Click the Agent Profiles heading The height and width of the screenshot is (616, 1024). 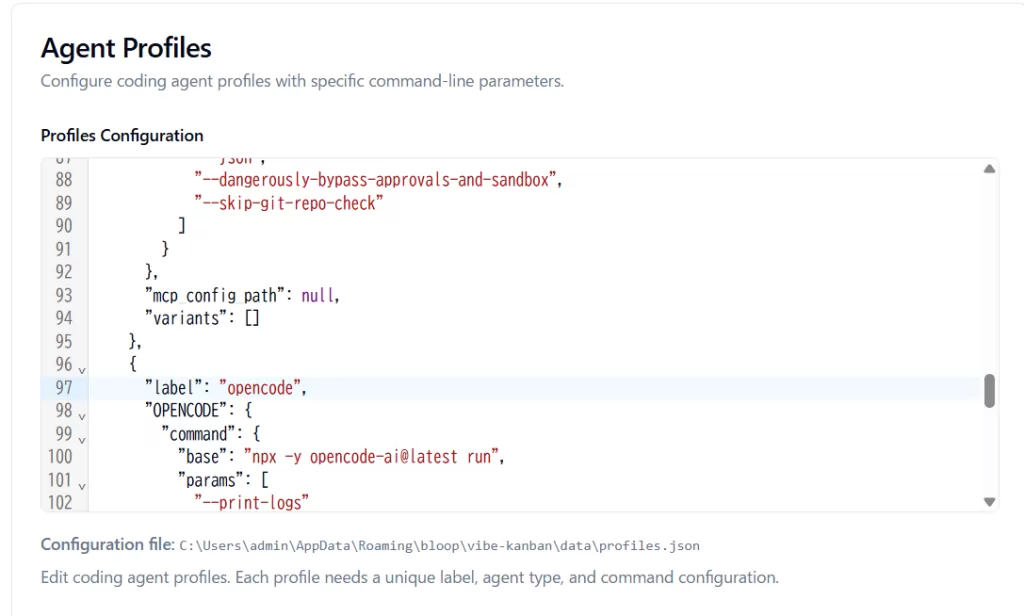(x=125, y=47)
